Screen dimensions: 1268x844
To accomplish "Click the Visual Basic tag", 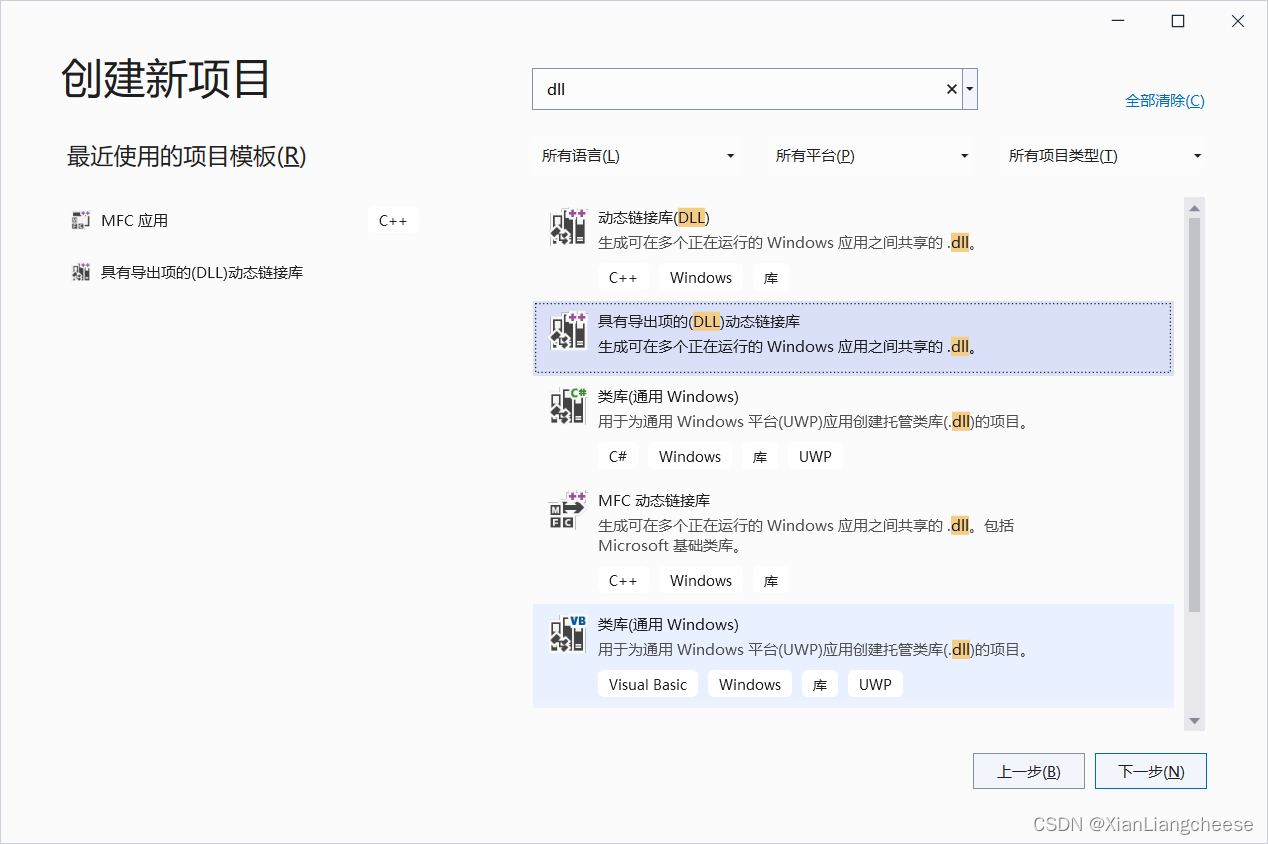I will (648, 685).
